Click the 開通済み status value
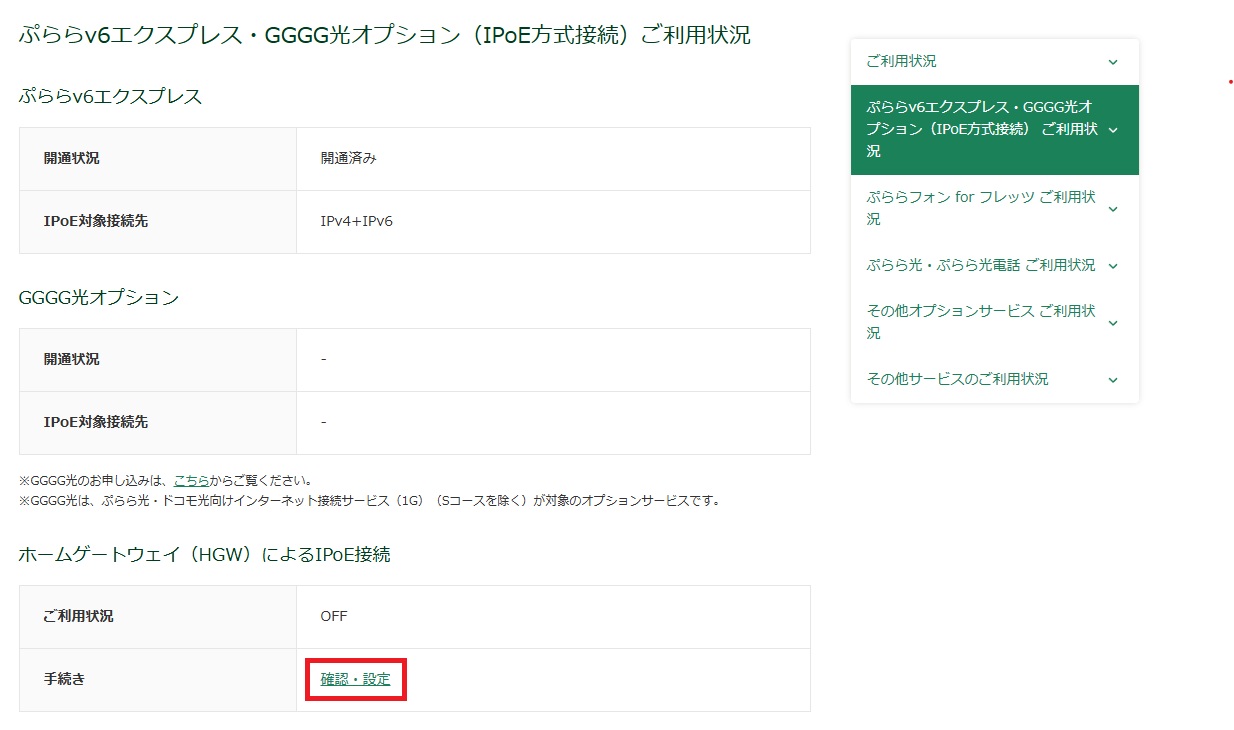Image resolution: width=1234 pixels, height=730 pixels. pos(348,158)
